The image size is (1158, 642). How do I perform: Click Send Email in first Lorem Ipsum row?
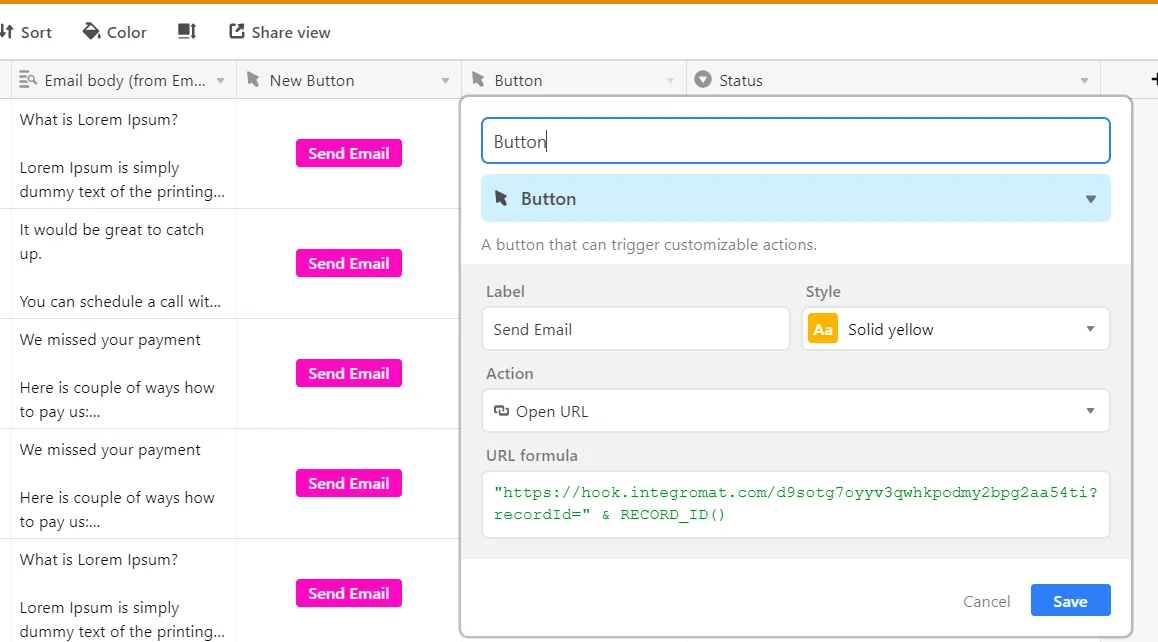tap(349, 153)
